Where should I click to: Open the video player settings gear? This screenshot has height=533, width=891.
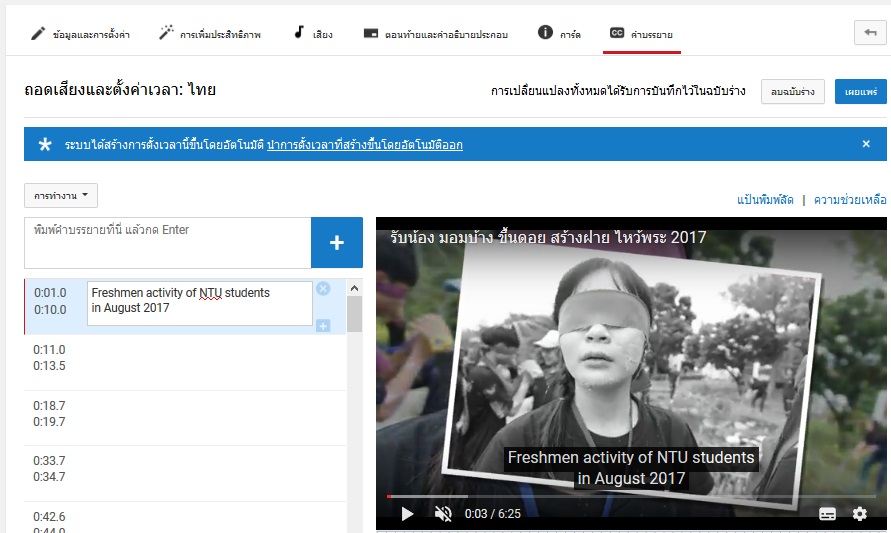pyautogui.click(x=860, y=514)
